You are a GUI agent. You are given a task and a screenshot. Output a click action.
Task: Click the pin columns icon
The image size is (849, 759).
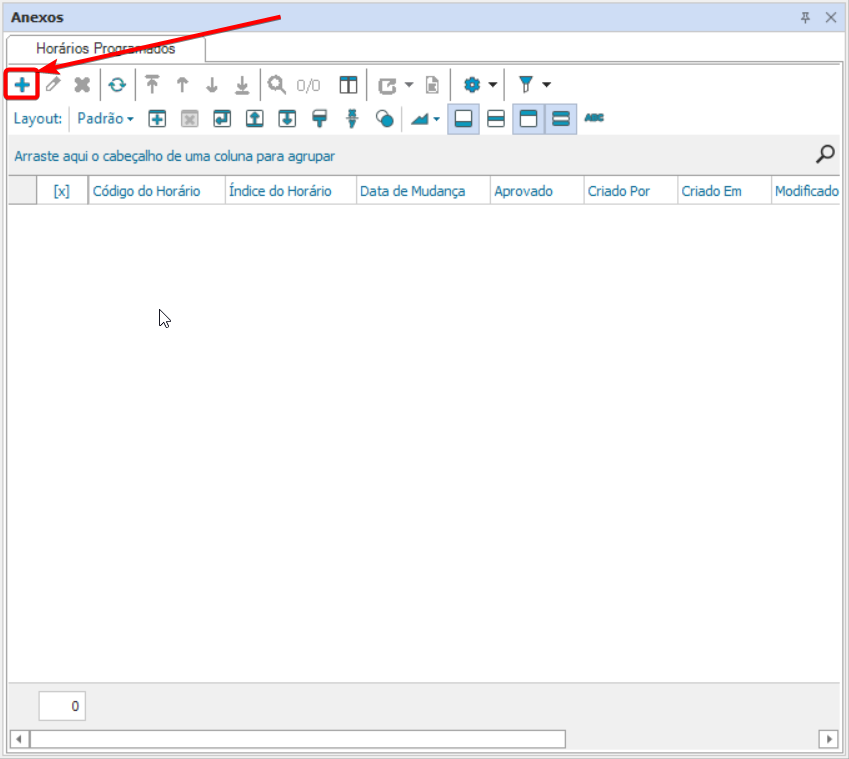(352, 119)
